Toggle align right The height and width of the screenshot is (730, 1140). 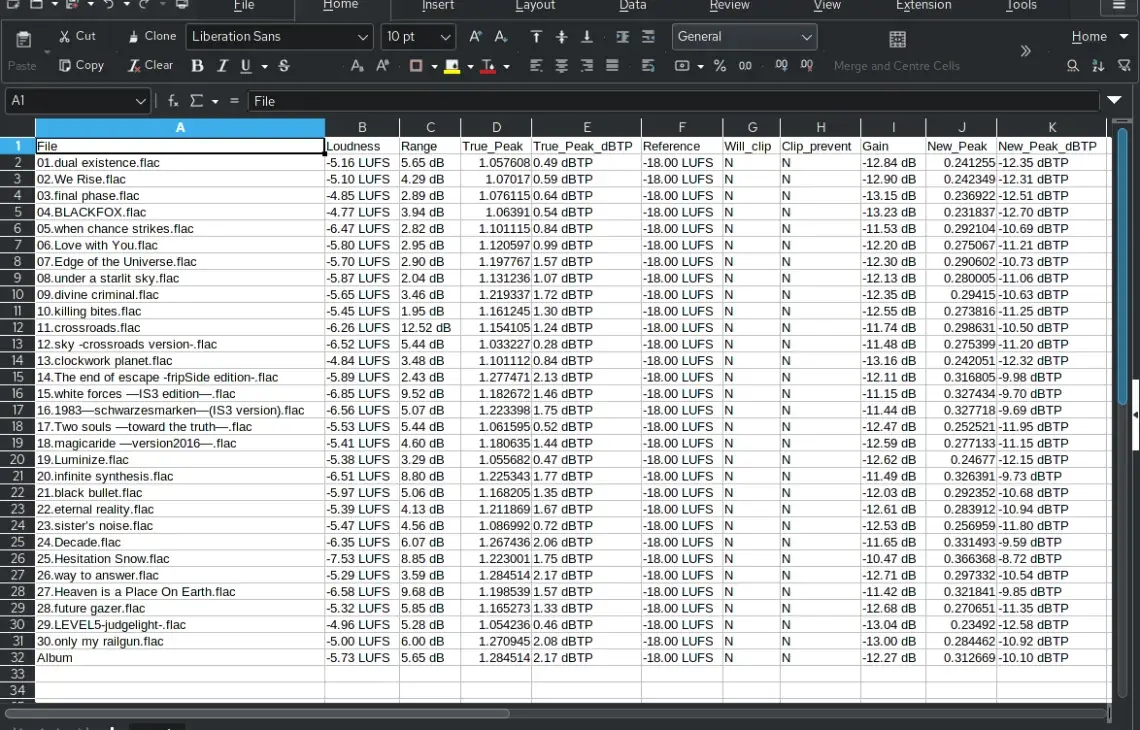coord(587,66)
